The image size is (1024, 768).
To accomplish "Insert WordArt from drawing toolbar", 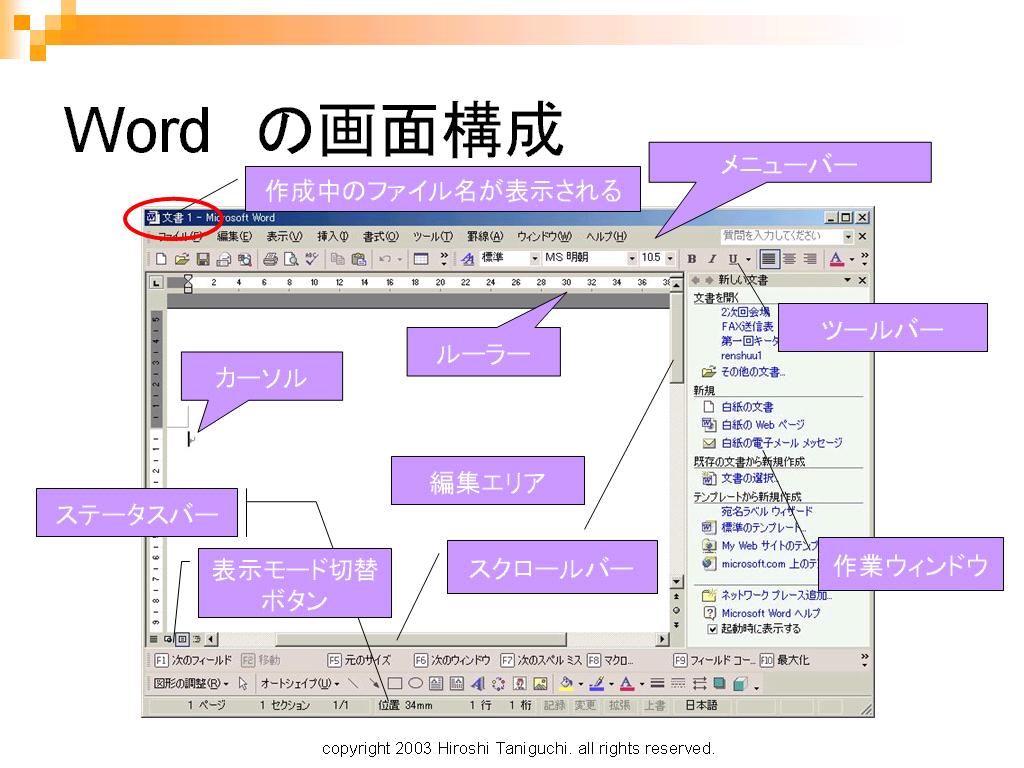I will [x=478, y=683].
